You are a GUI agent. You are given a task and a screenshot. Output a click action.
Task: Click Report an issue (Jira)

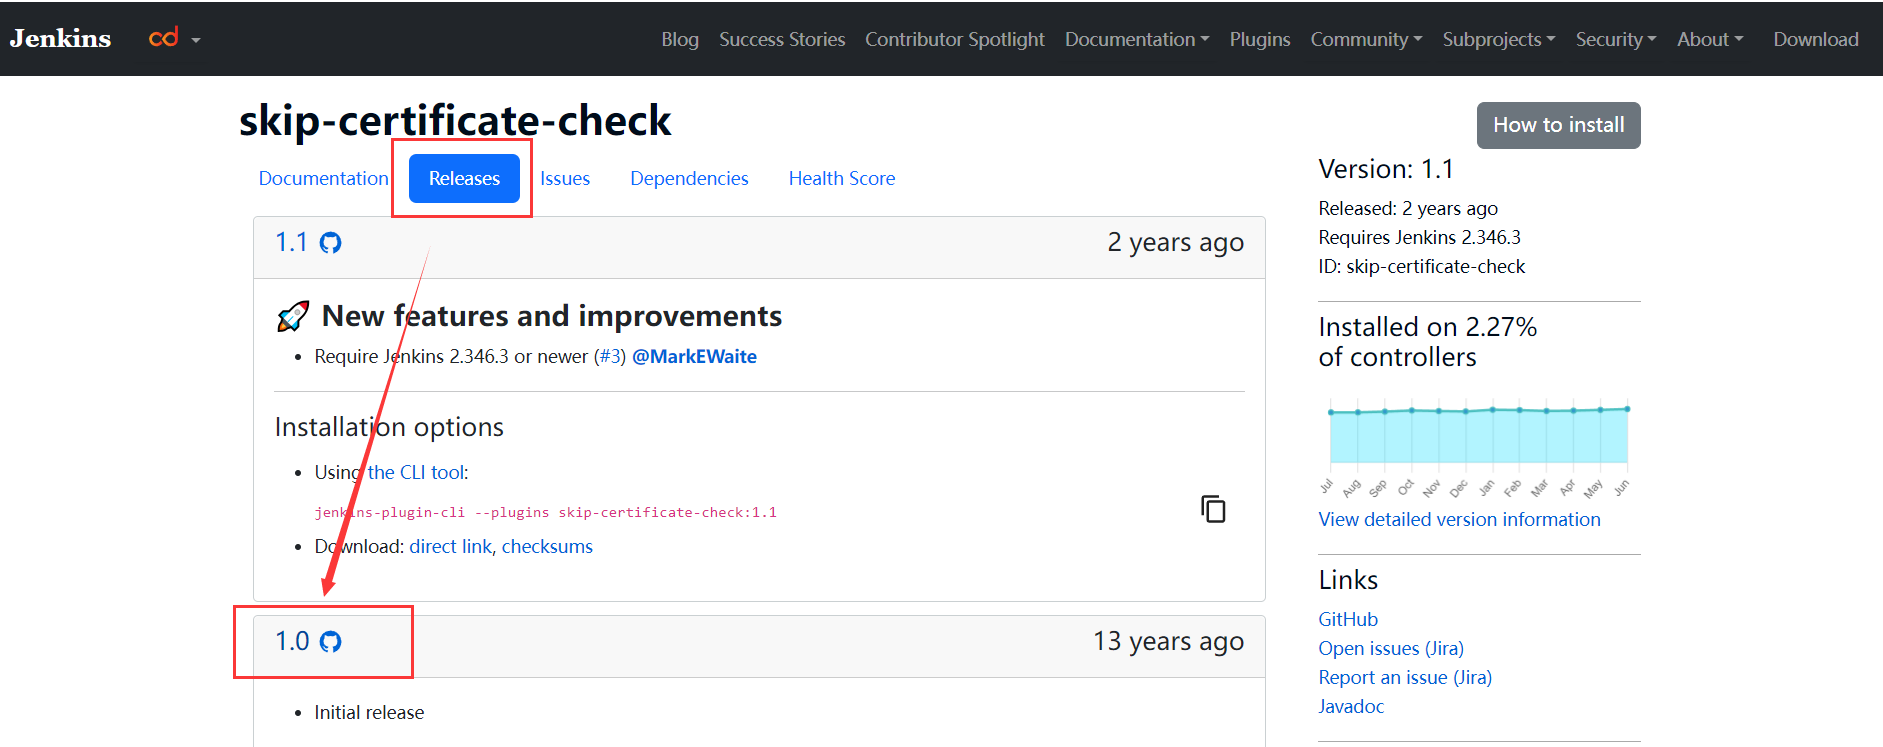(x=1405, y=677)
